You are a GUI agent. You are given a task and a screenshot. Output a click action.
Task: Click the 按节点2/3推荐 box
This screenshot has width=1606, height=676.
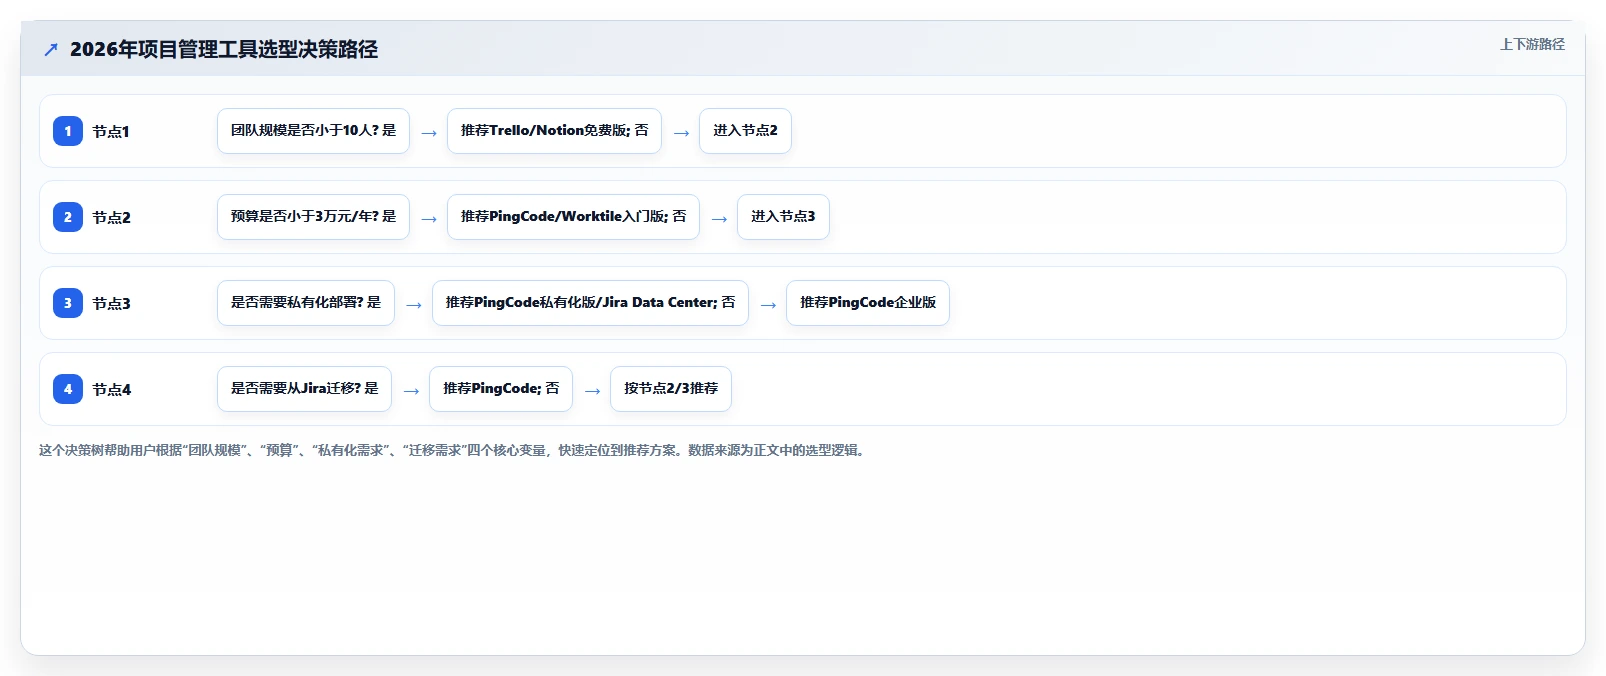pos(671,389)
